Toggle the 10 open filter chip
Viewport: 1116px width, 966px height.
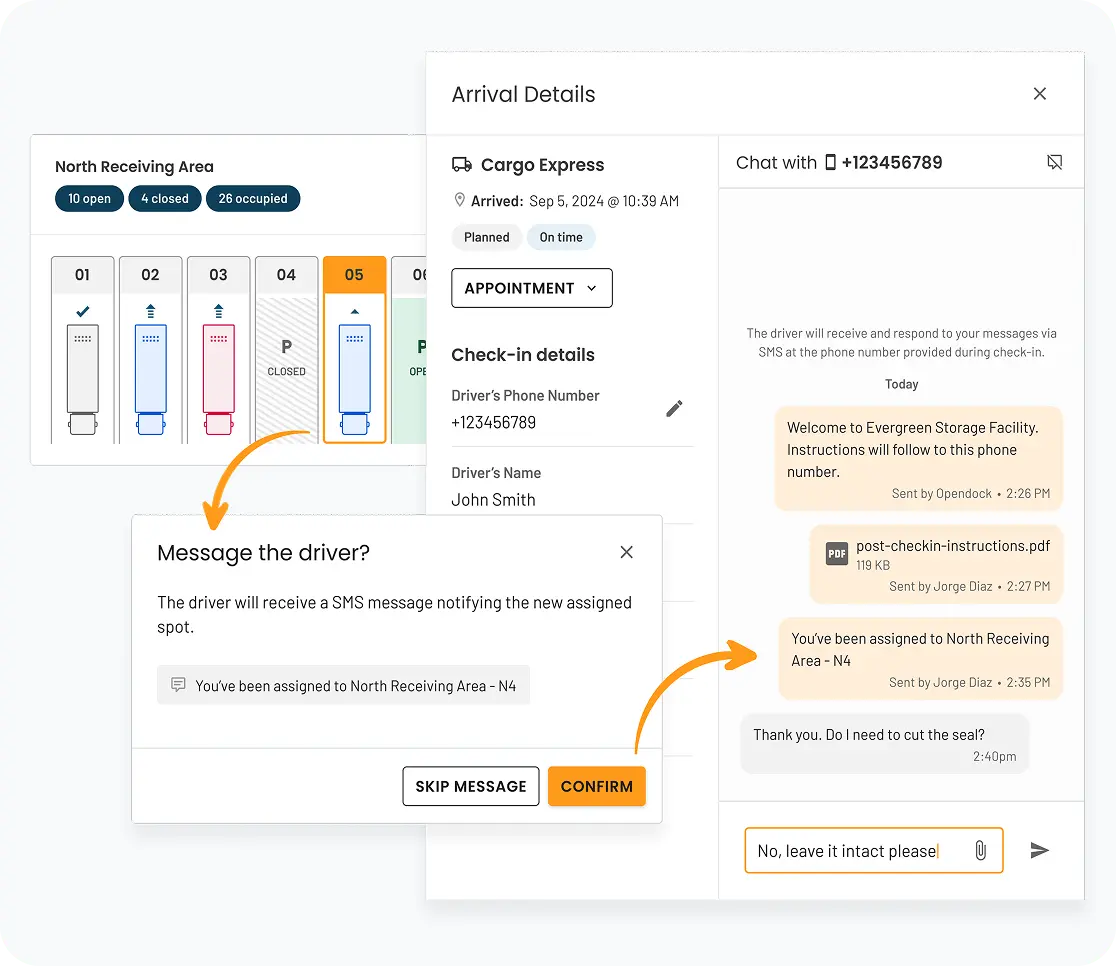89,199
